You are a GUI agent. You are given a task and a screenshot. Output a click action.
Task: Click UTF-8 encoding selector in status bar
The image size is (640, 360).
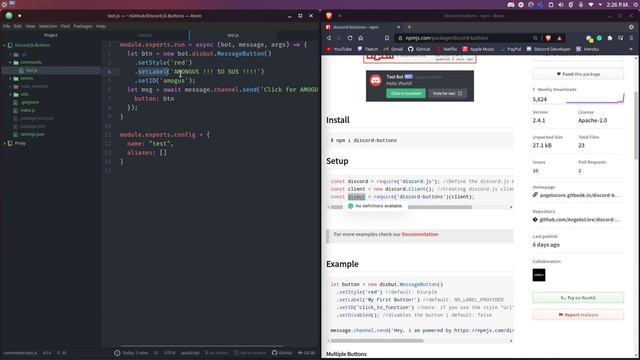169,353
